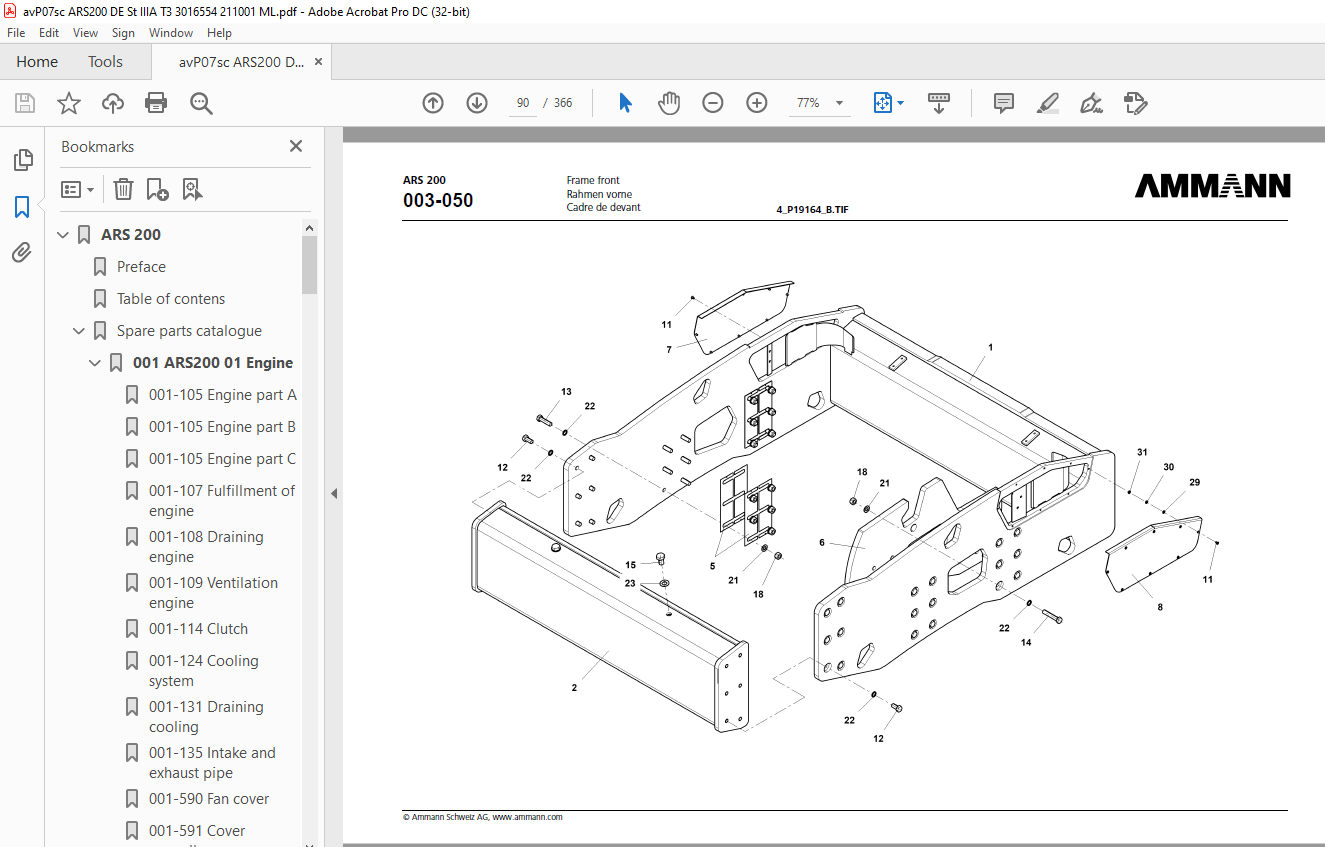Collapse the Spare parts catalogue node
The width and height of the screenshot is (1325, 847).
(x=80, y=331)
